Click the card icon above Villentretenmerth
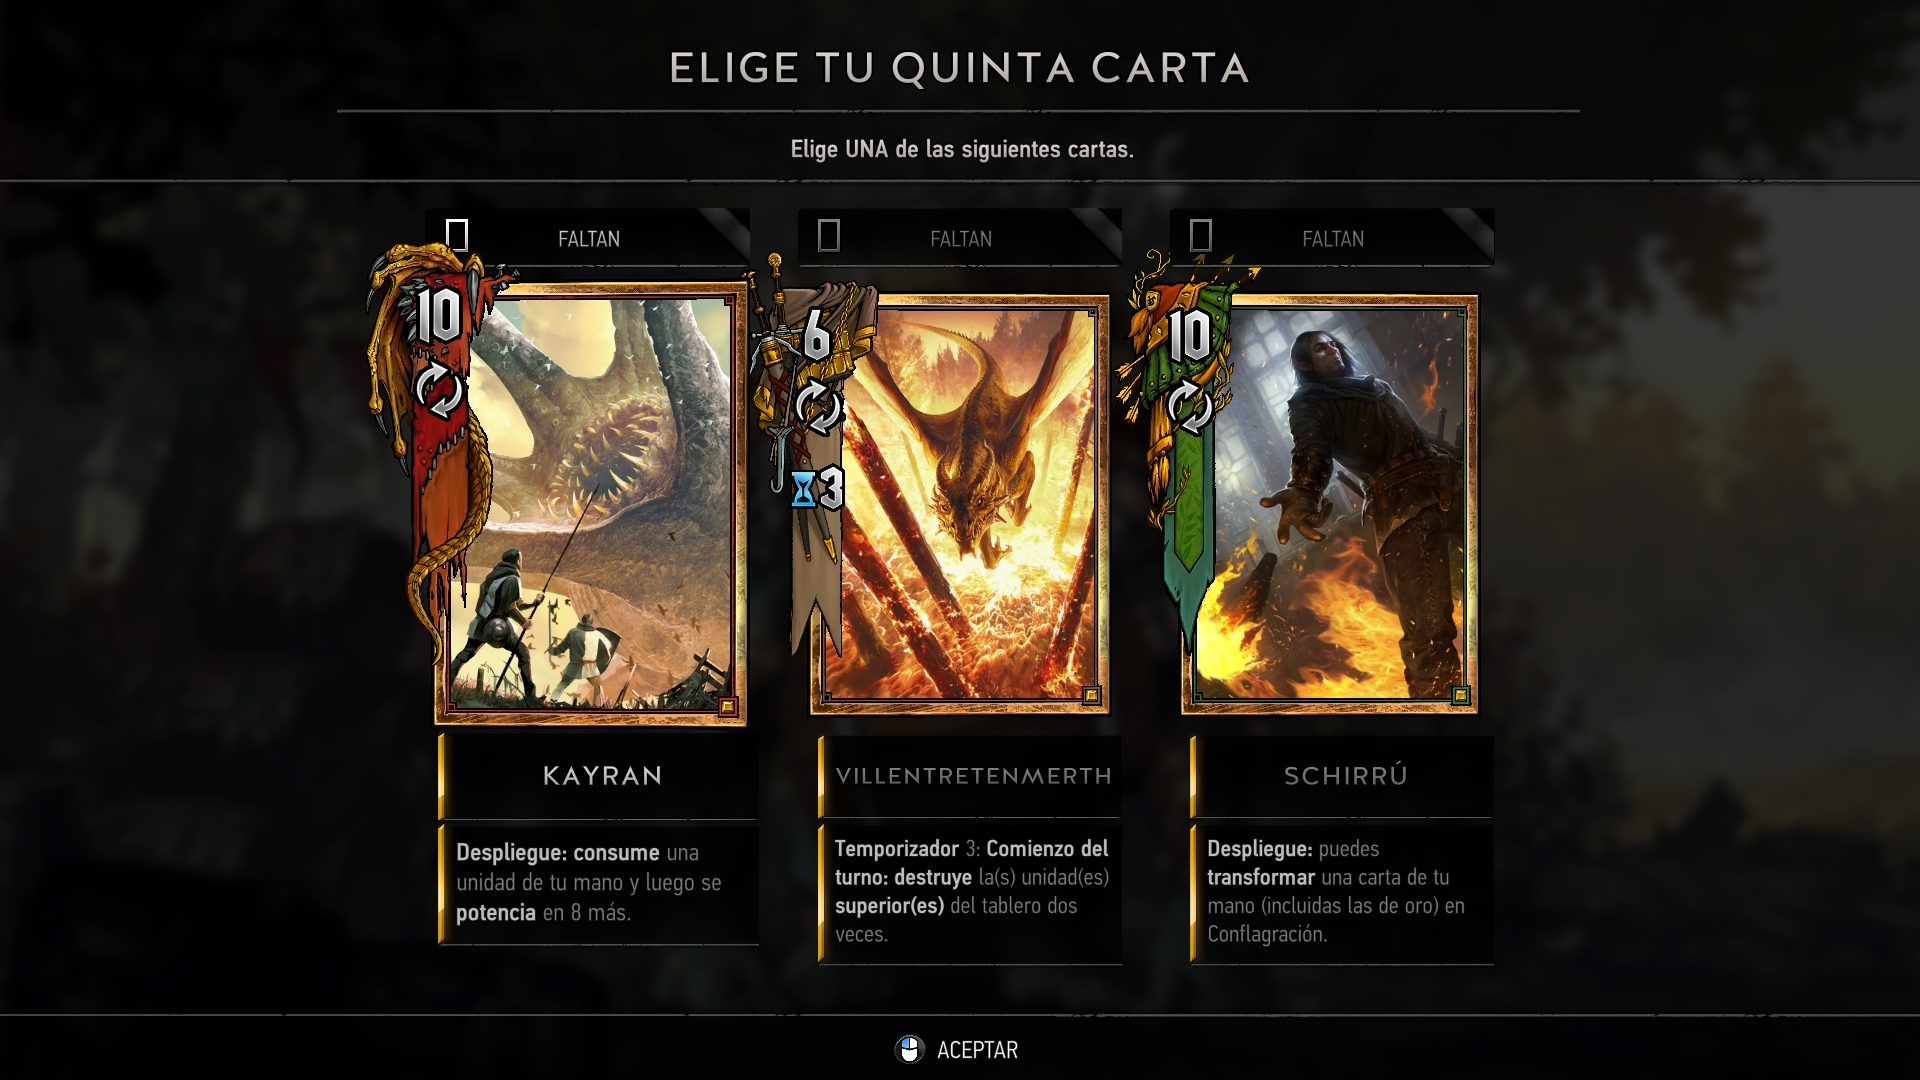The width and height of the screenshot is (1920, 1080). tap(829, 236)
